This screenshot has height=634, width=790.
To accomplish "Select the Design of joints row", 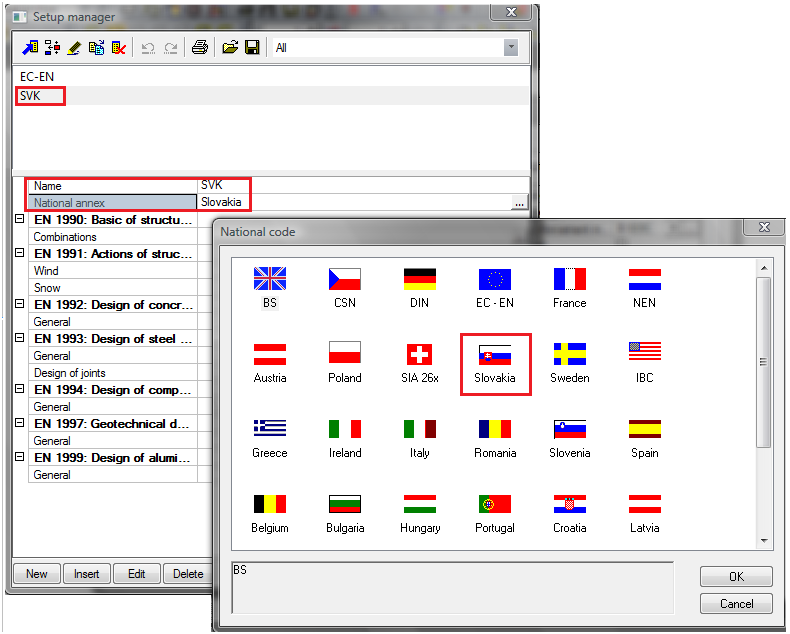I will 113,373.
